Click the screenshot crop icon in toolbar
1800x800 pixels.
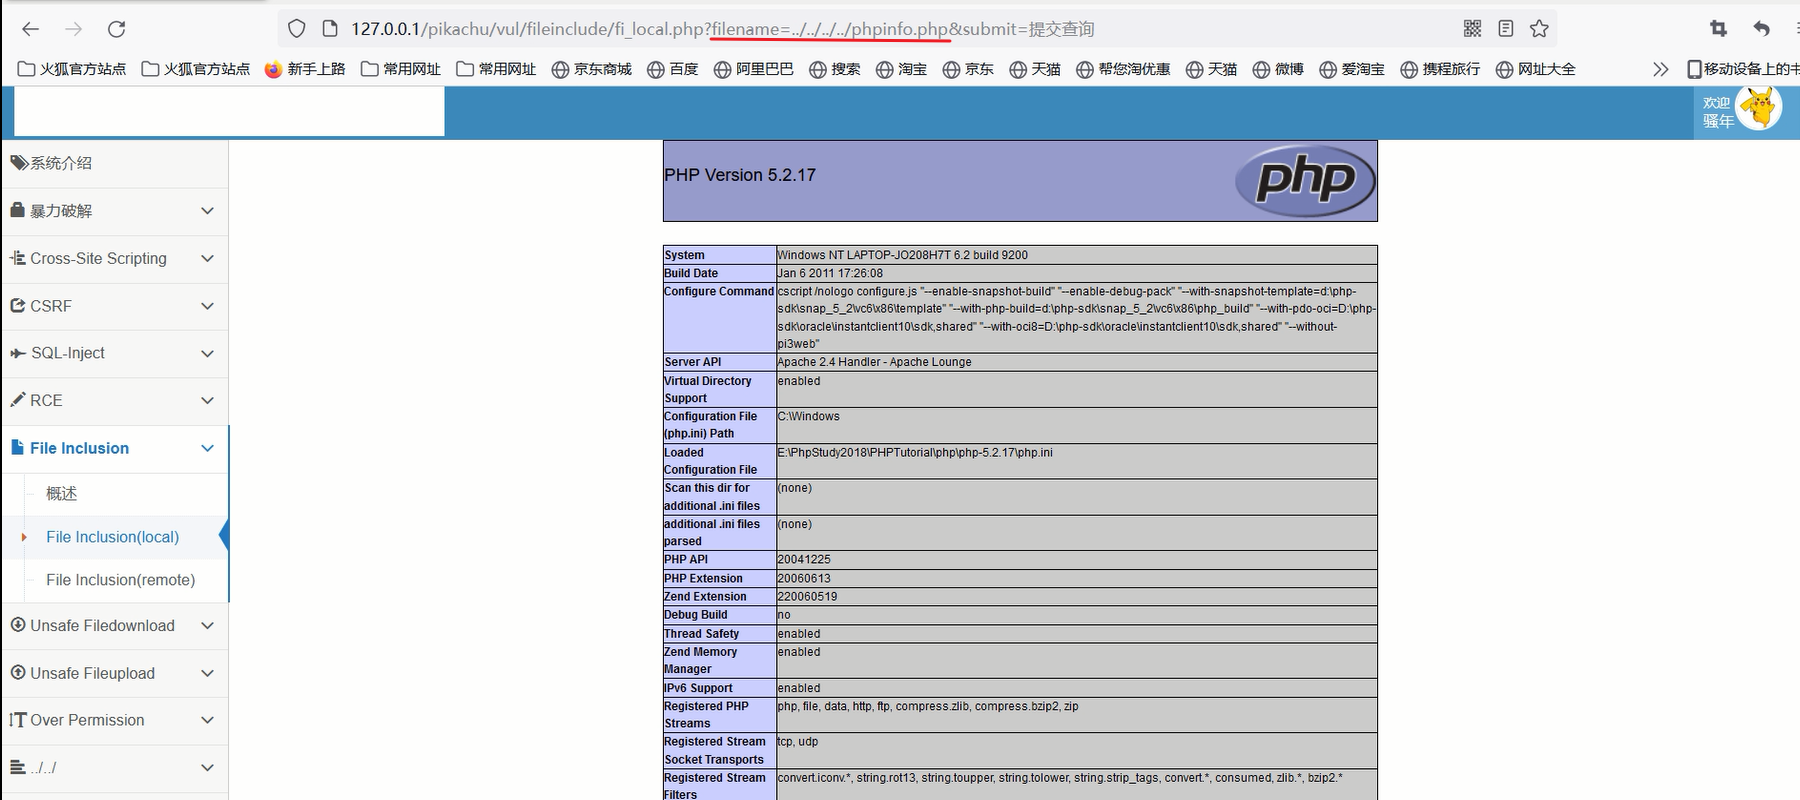1718,29
